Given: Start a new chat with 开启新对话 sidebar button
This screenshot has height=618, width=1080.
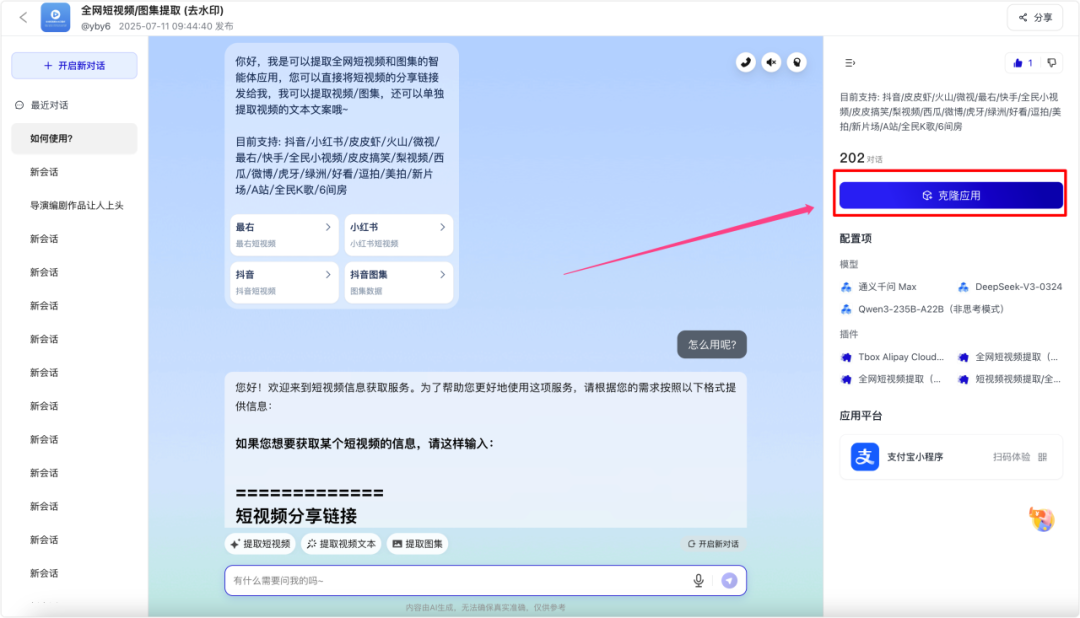Looking at the screenshot, I should [x=74, y=65].
